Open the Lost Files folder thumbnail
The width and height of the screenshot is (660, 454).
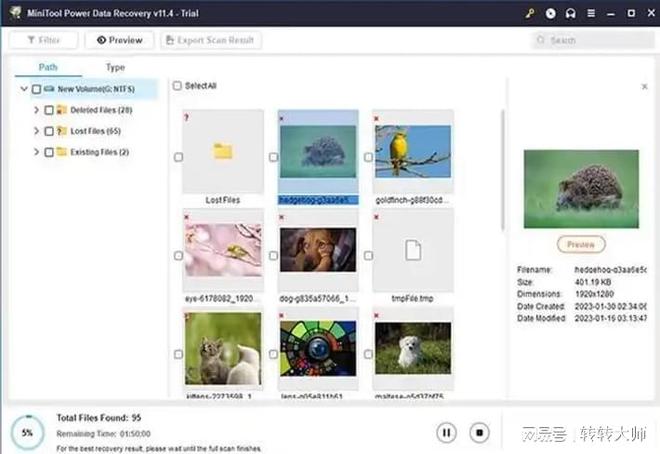click(x=223, y=151)
